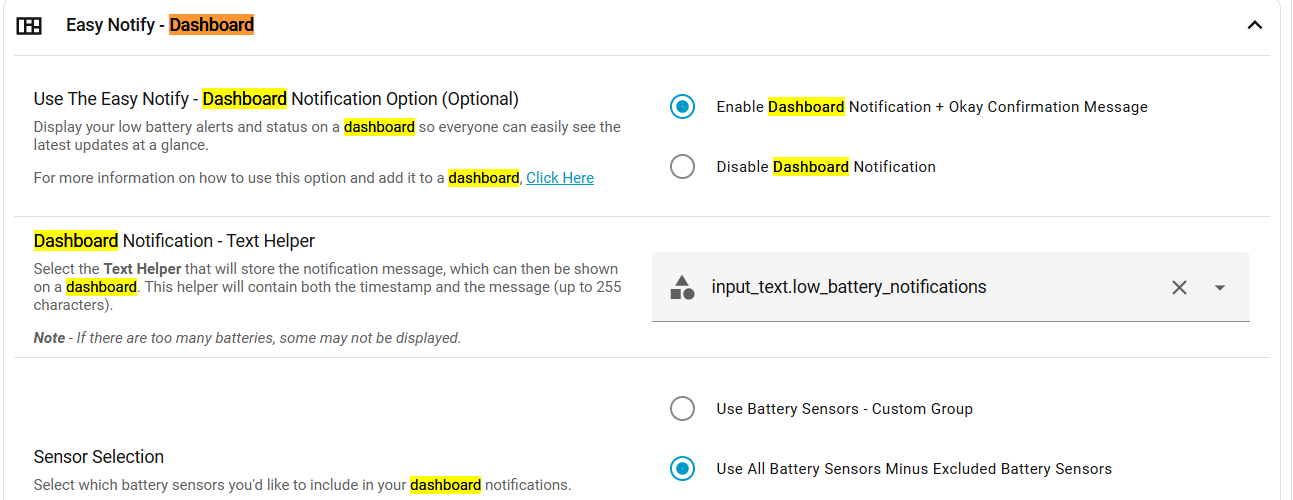Click the "Disable Dashboard Notification" label text

(x=826, y=167)
